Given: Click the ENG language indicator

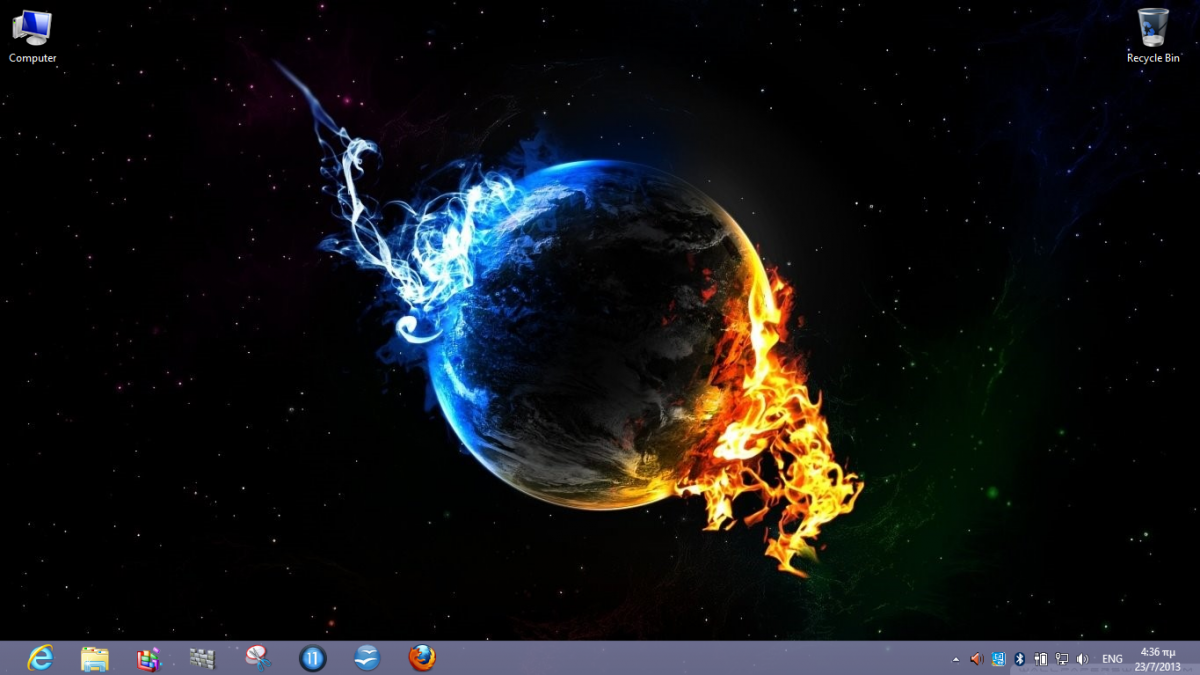Looking at the screenshot, I should pos(1112,659).
